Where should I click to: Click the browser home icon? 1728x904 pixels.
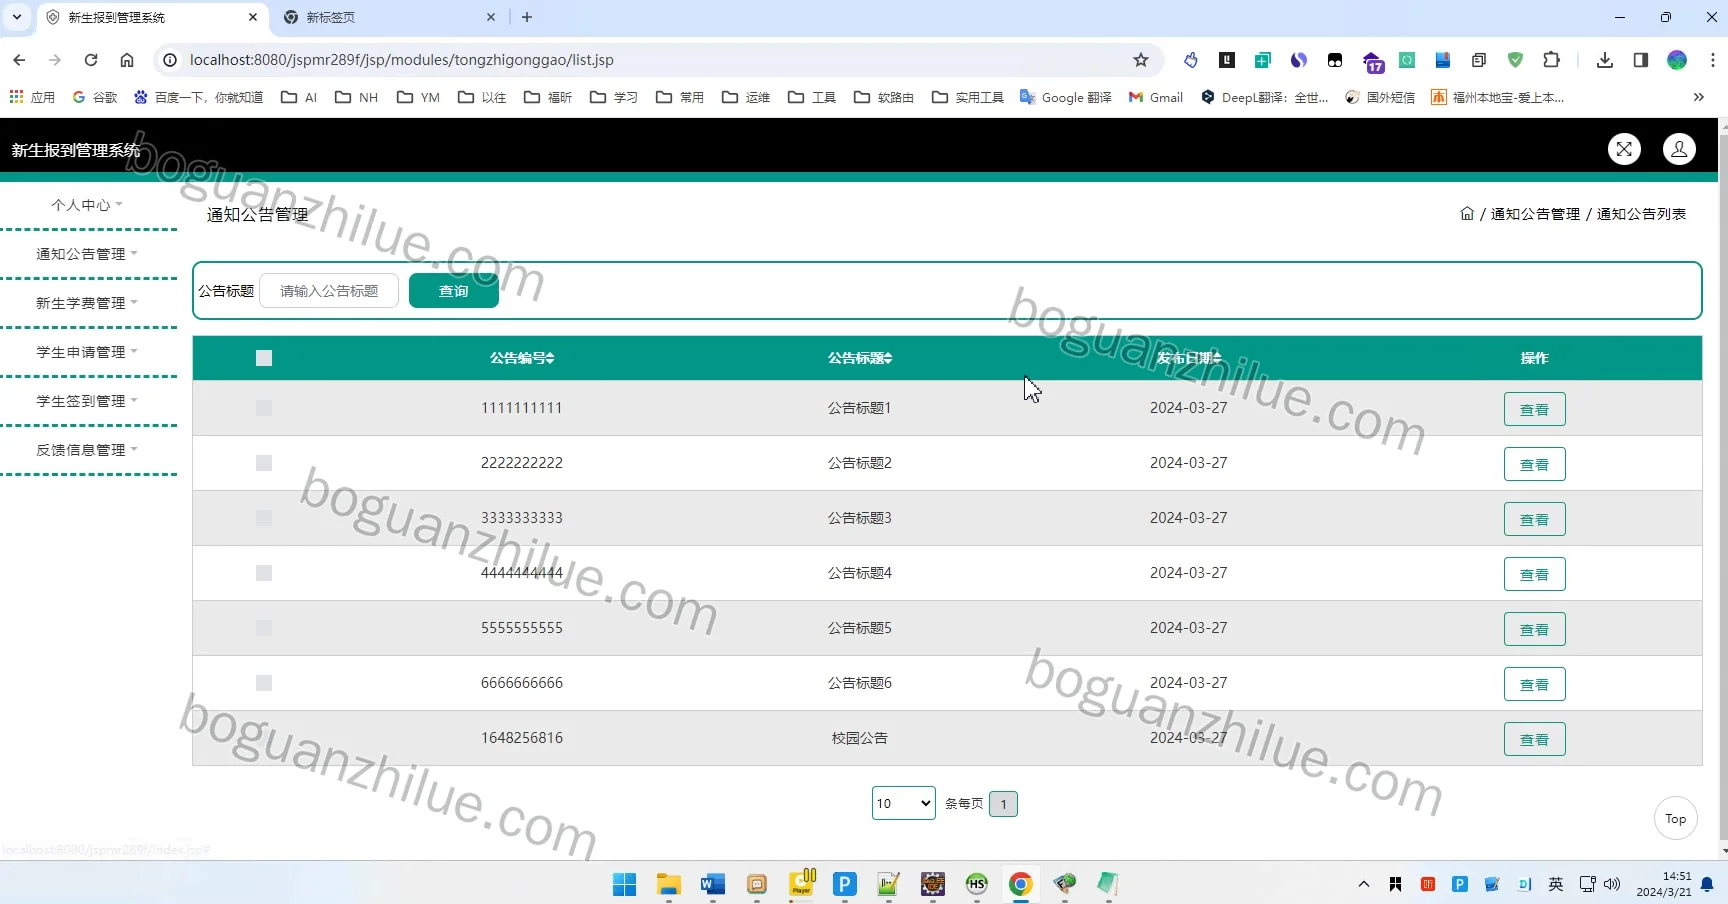tap(127, 60)
